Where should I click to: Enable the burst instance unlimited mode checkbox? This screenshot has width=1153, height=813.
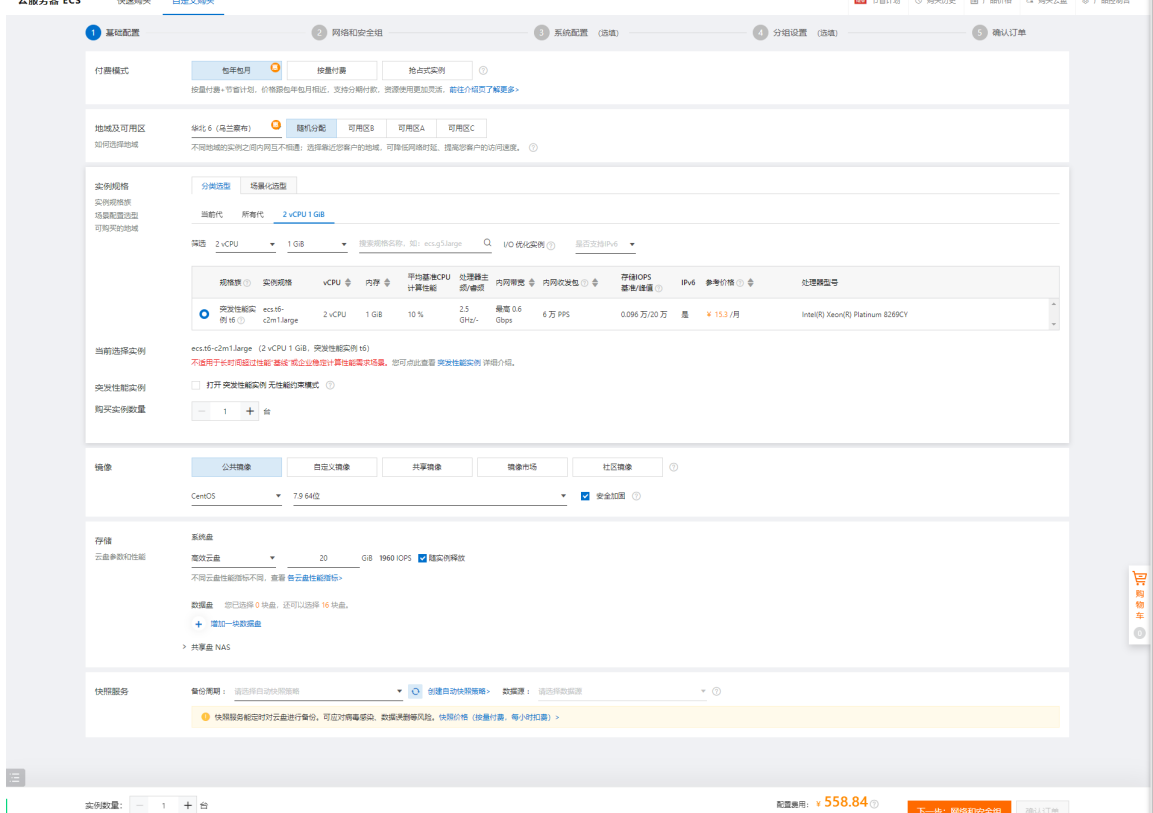196,385
